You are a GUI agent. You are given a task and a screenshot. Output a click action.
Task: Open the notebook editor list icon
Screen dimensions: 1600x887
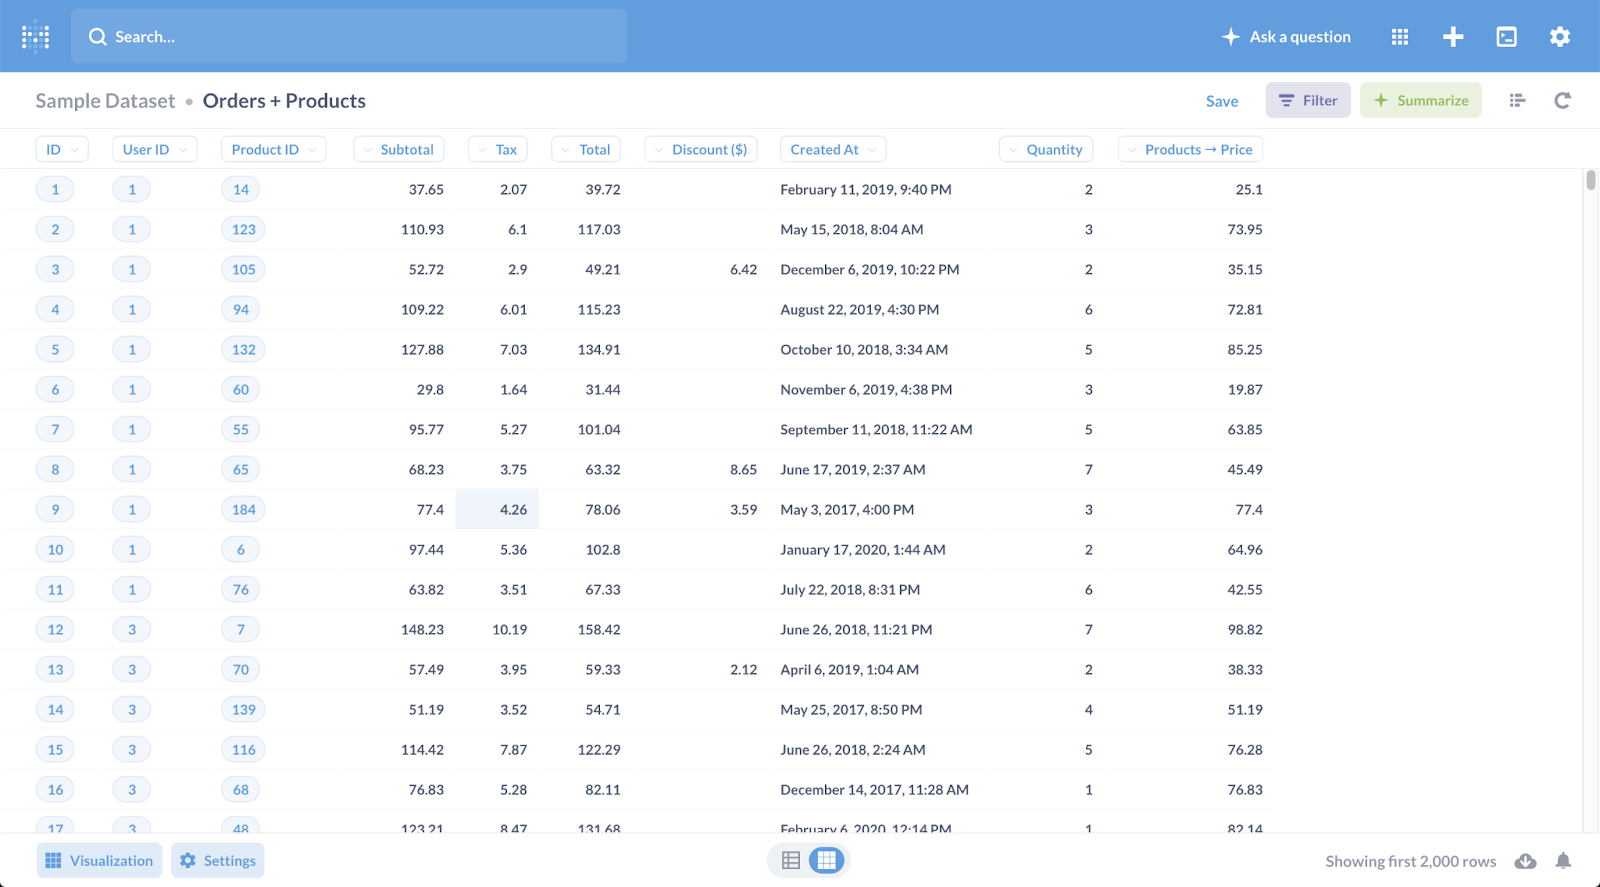tap(1517, 100)
